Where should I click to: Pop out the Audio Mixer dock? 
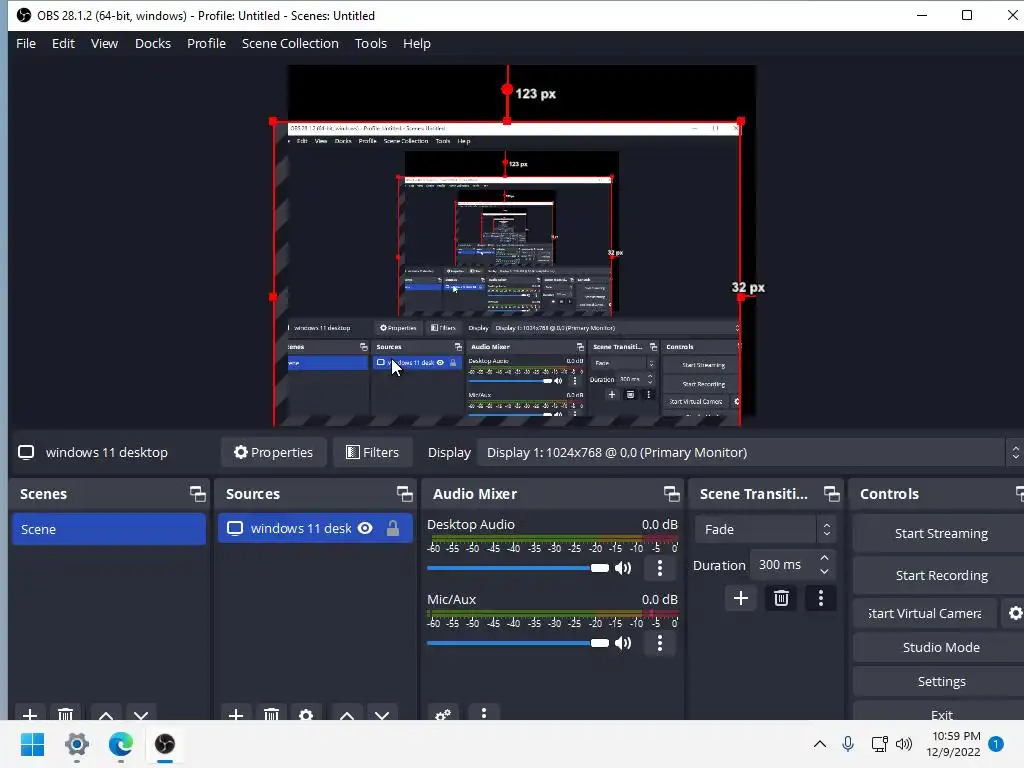671,494
